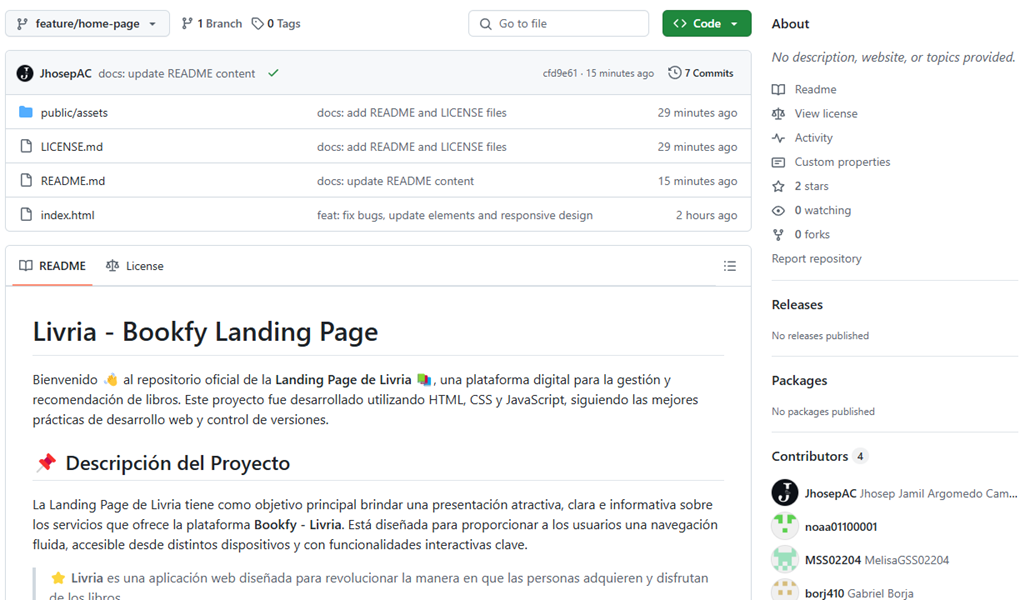Click the fork icon in About
Image resolution: width=1035 pixels, height=600 pixels.
779,234
